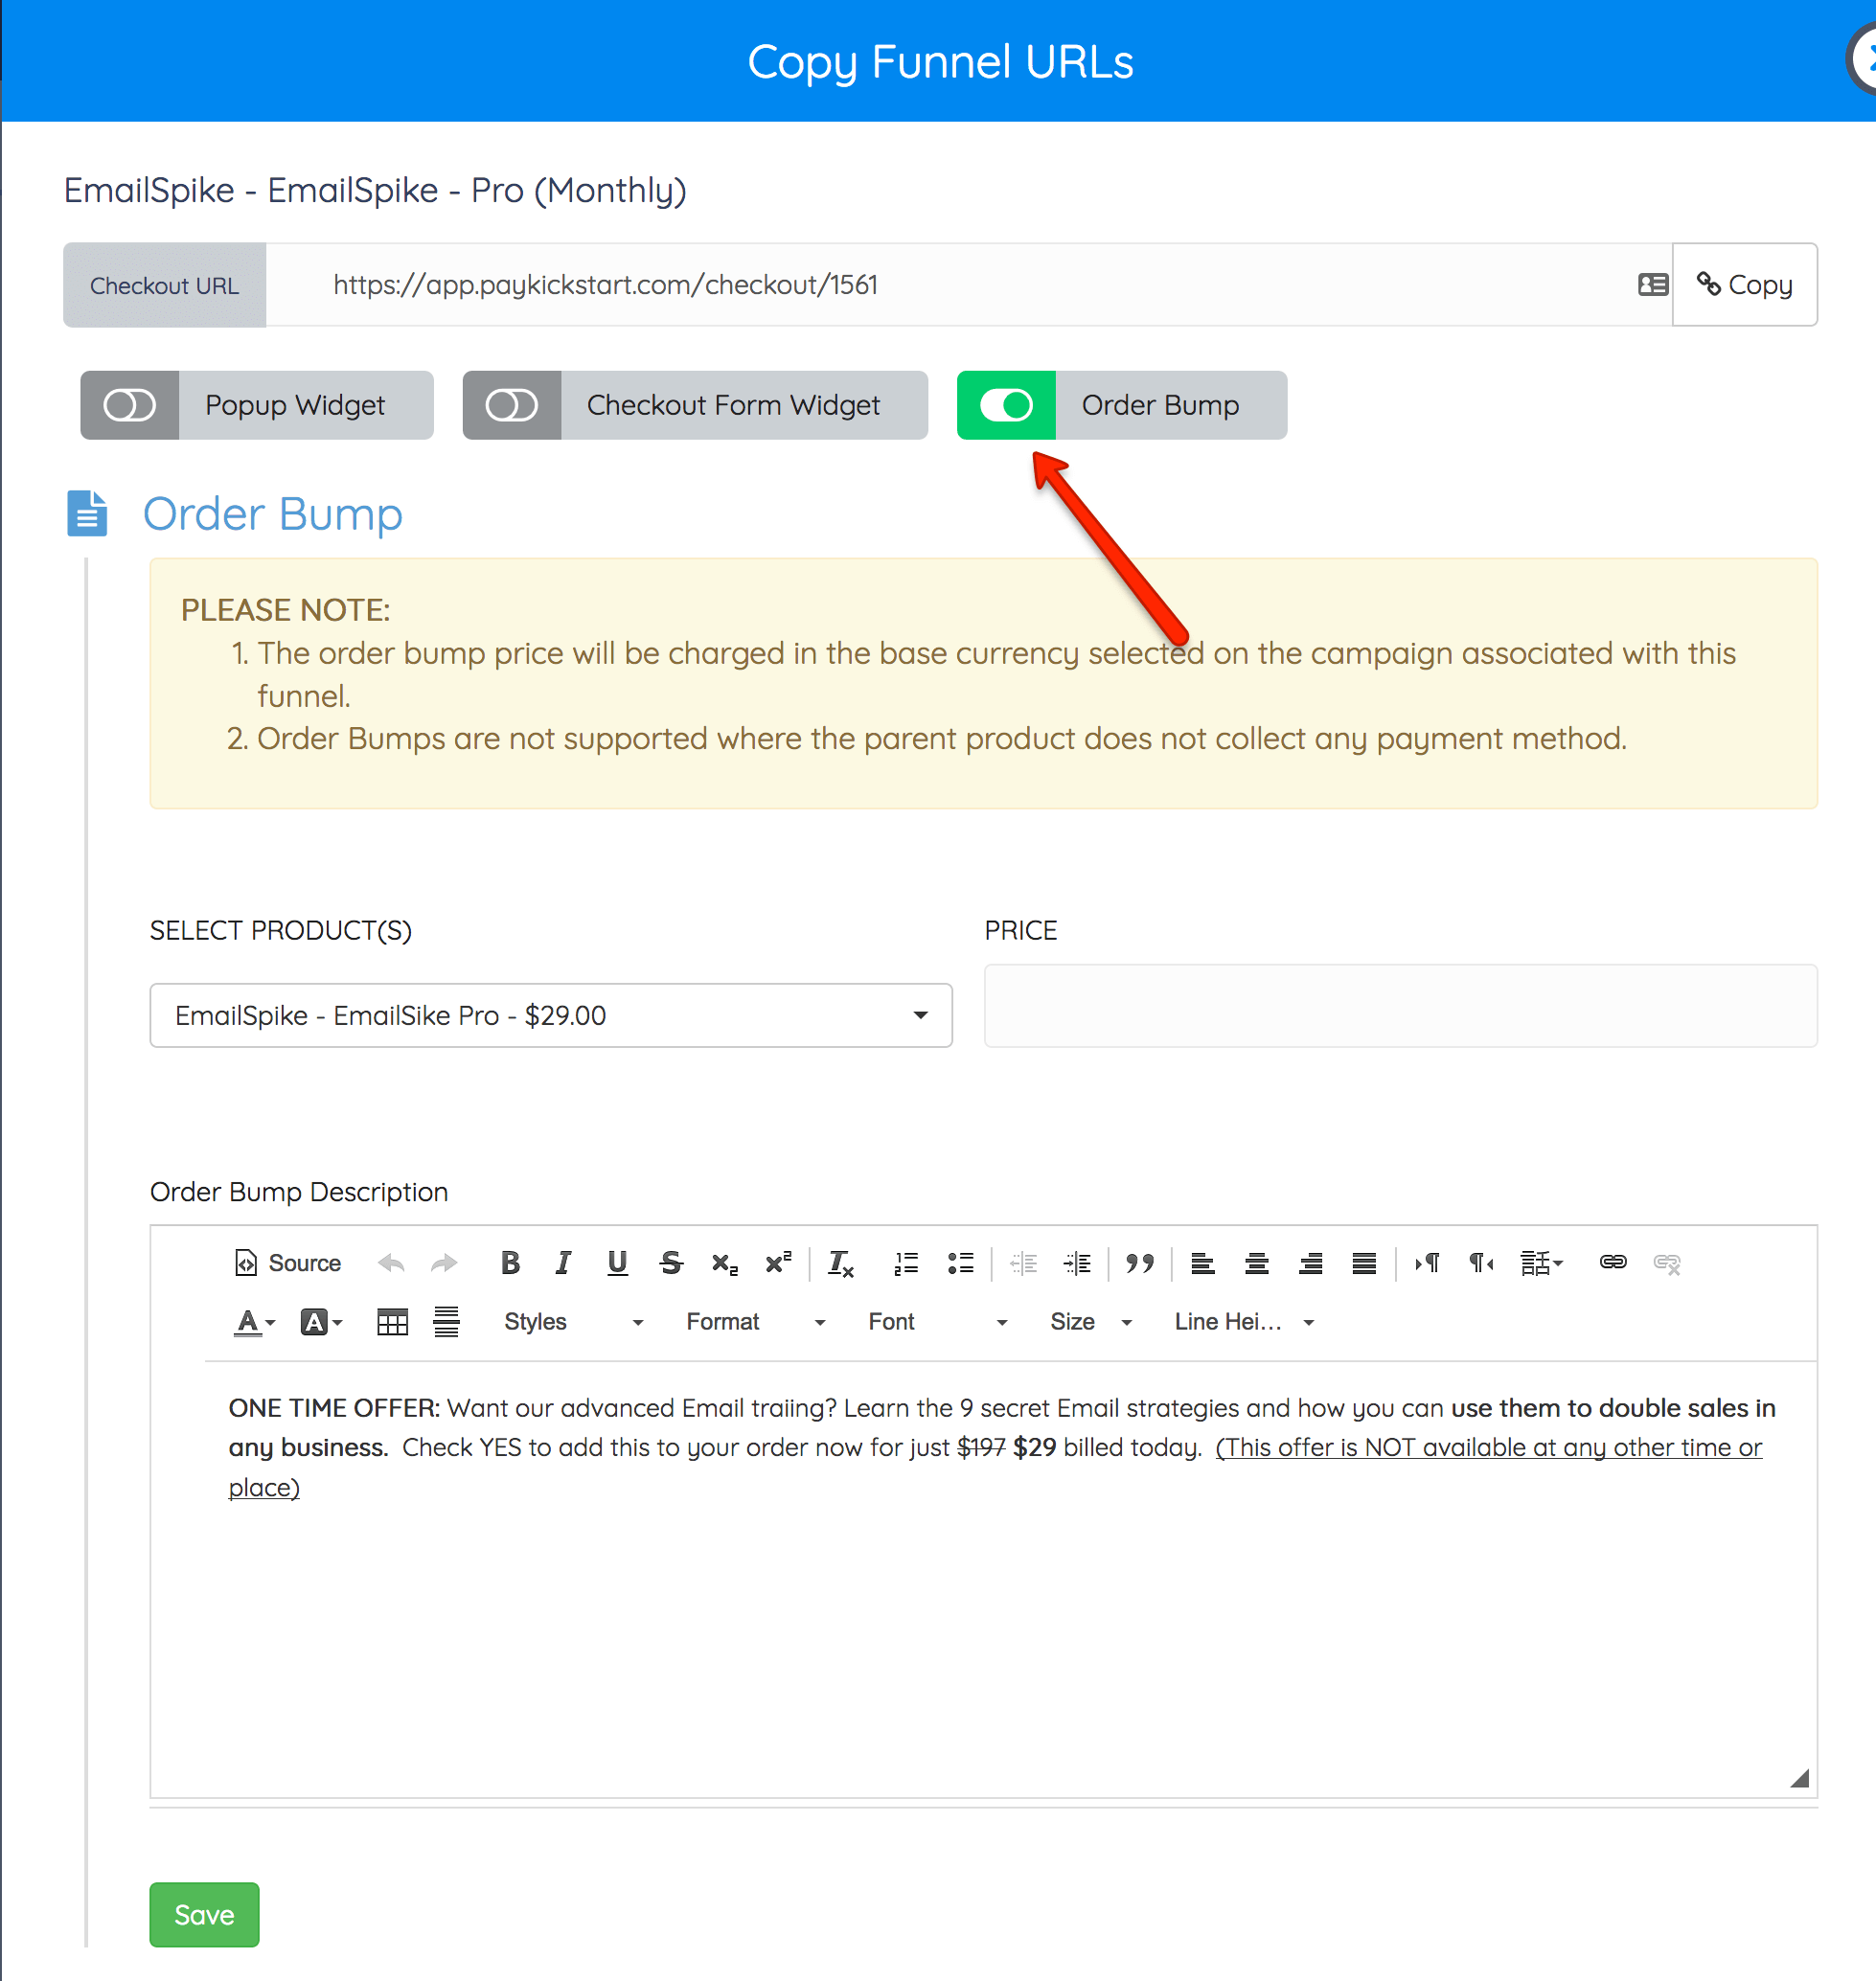Click the Checkout URL label
Screen dimensions: 1876x1981
pos(165,285)
